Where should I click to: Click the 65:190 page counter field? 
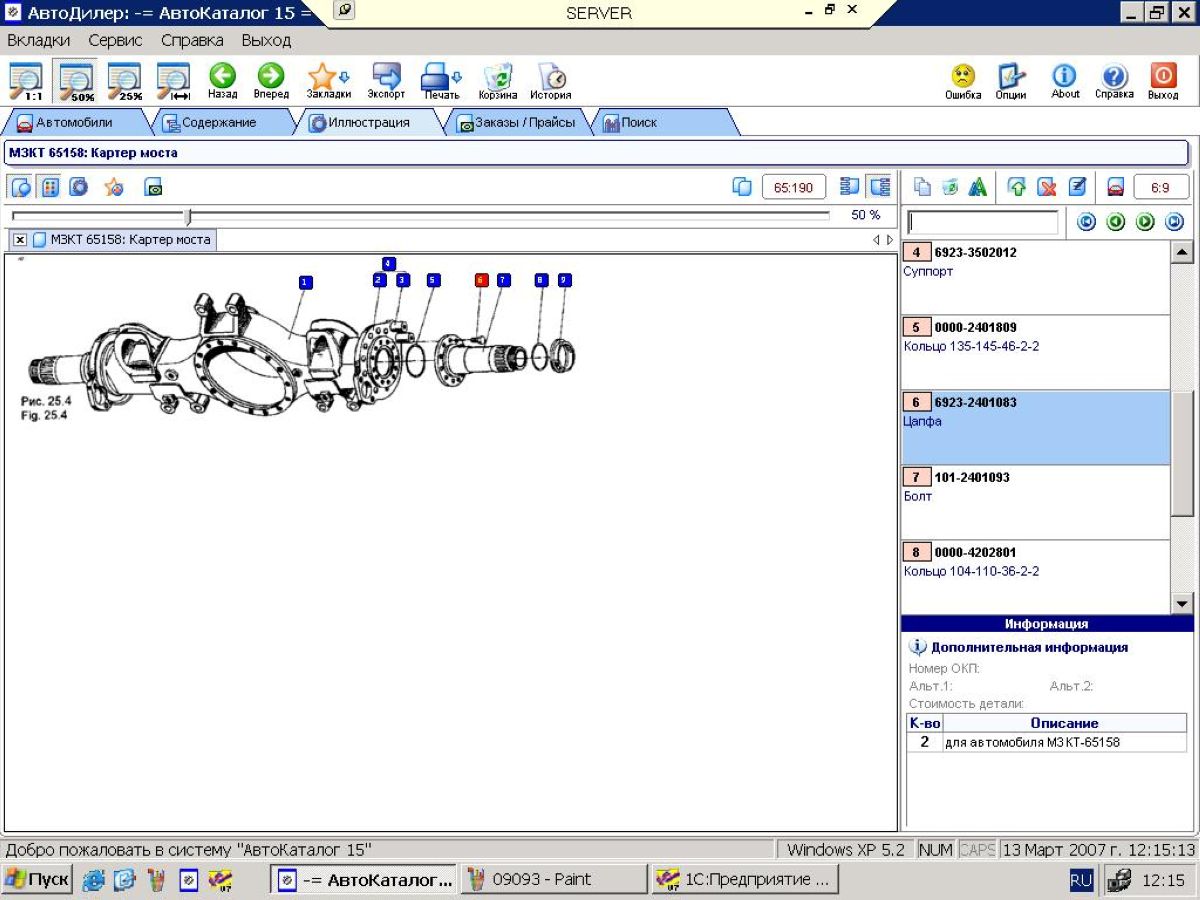pos(794,187)
